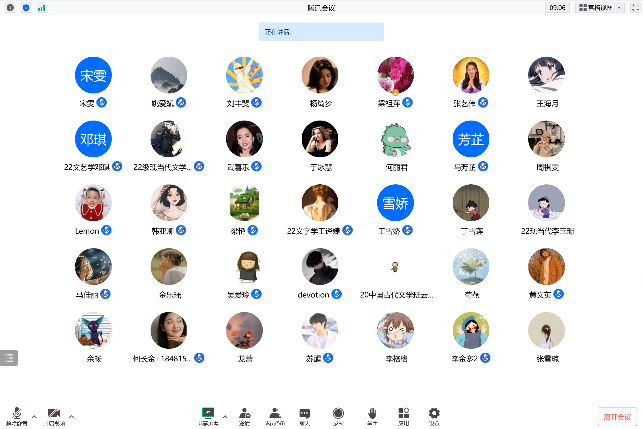The width and height of the screenshot is (643, 429).
Task: Start recording with the record icon
Action: [338, 415]
